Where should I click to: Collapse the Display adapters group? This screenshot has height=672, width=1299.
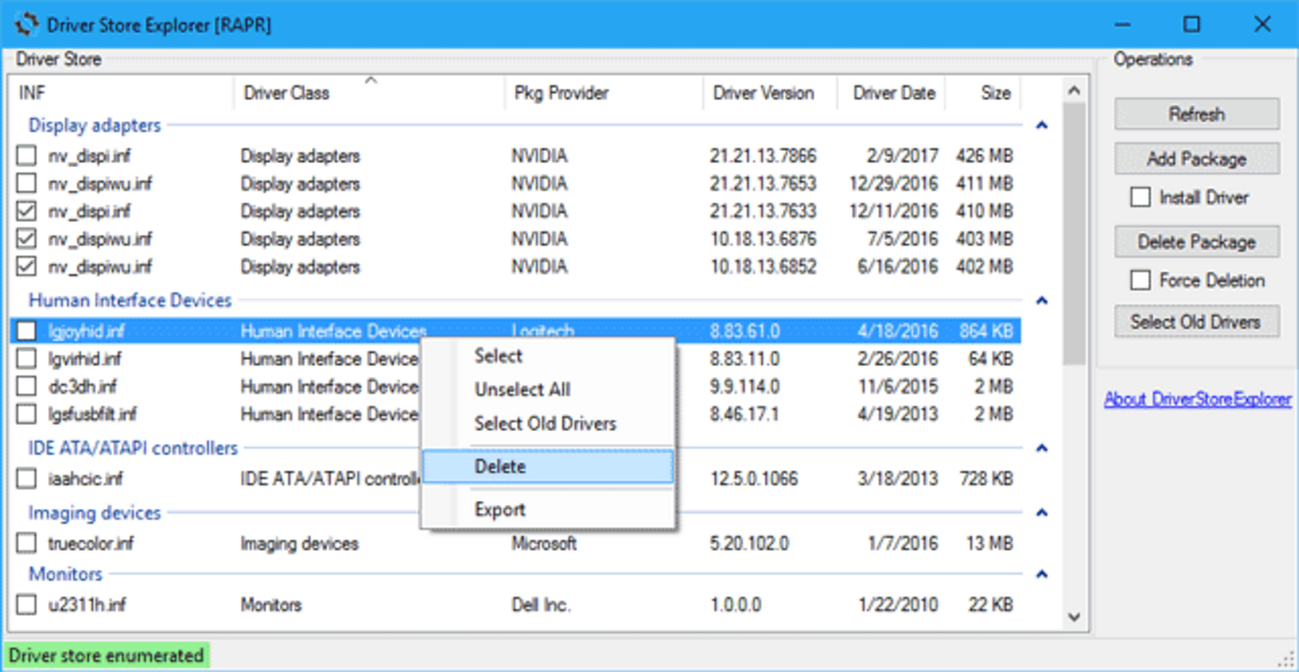(x=1041, y=126)
